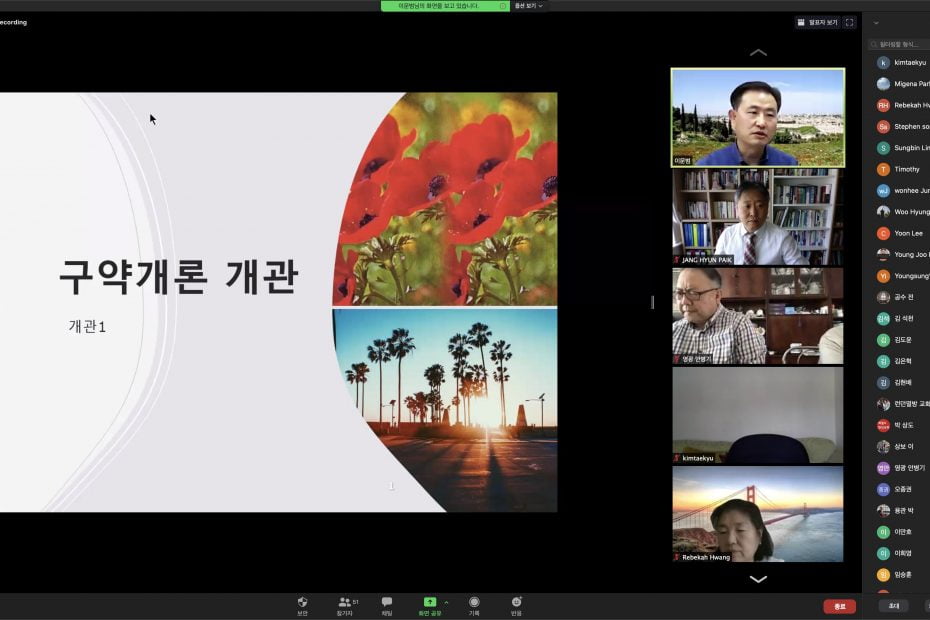The width and height of the screenshot is (930, 620).
Task: Click JANG HYUN PAIK video thumbnail
Action: coord(757,217)
